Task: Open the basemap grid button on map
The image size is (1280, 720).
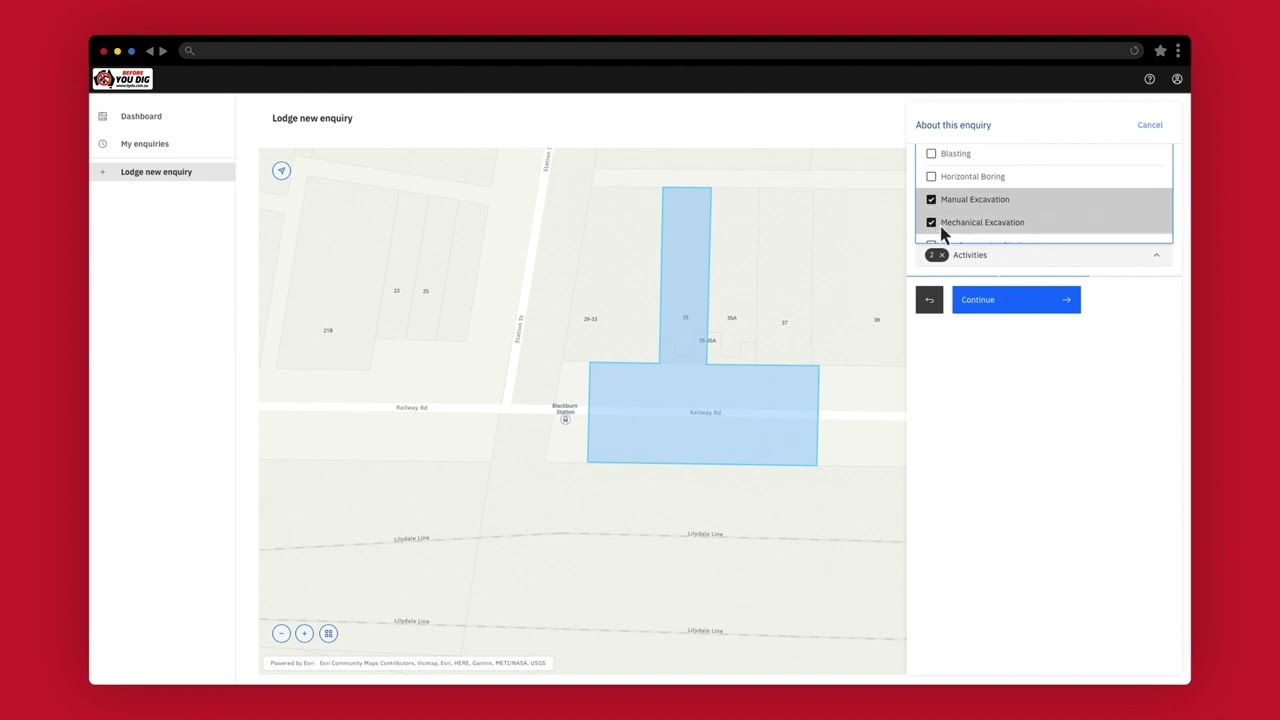Action: (328, 633)
